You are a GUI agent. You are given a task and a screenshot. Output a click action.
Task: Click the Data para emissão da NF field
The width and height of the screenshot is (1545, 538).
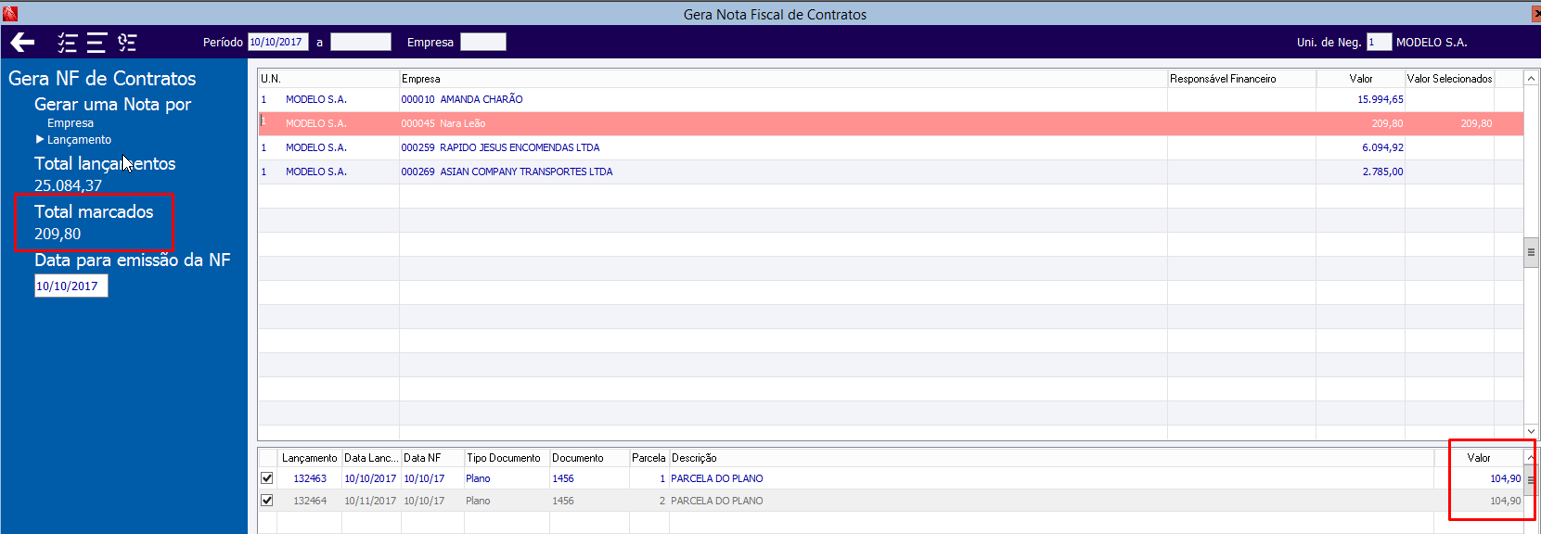pos(71,286)
